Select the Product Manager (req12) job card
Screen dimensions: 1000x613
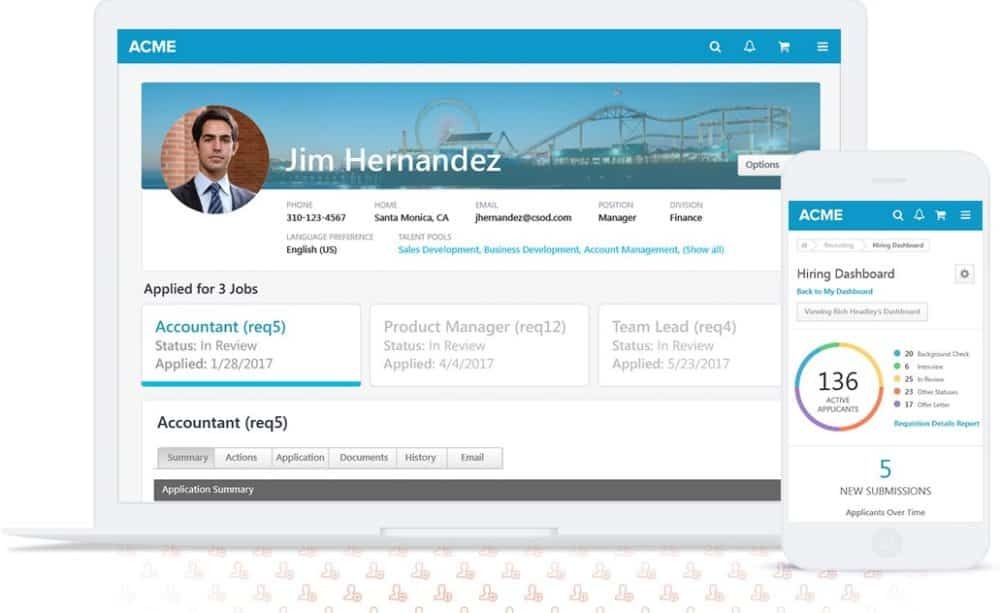(x=479, y=345)
